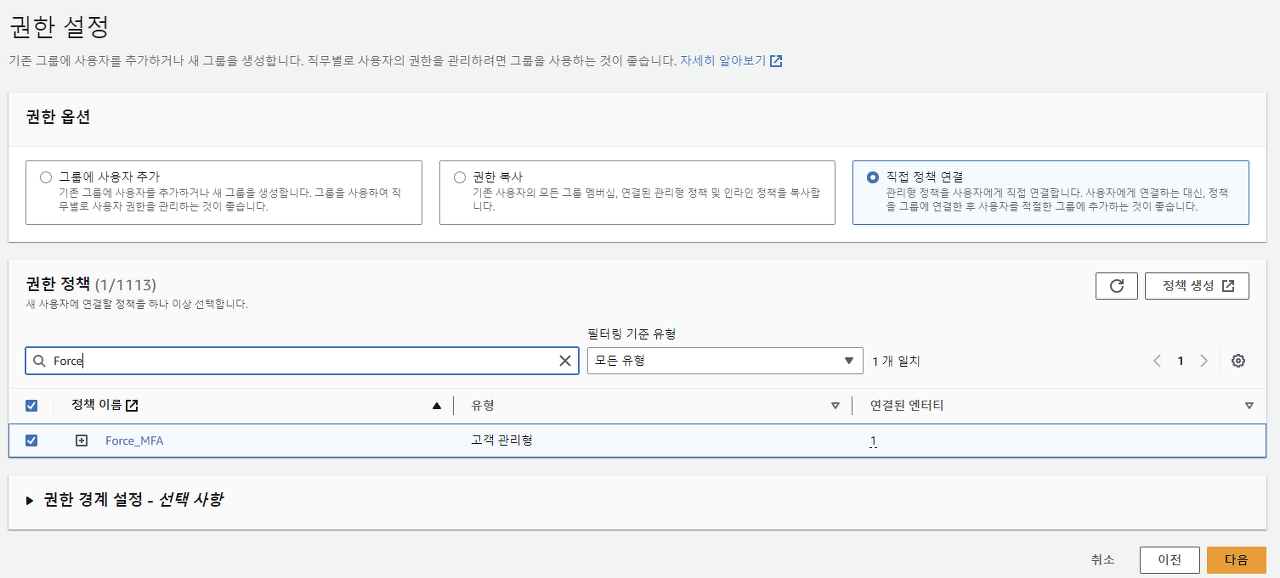Viewport: 1280px width, 578px height.
Task: Click the 다음 button
Action: pyautogui.click(x=1236, y=560)
